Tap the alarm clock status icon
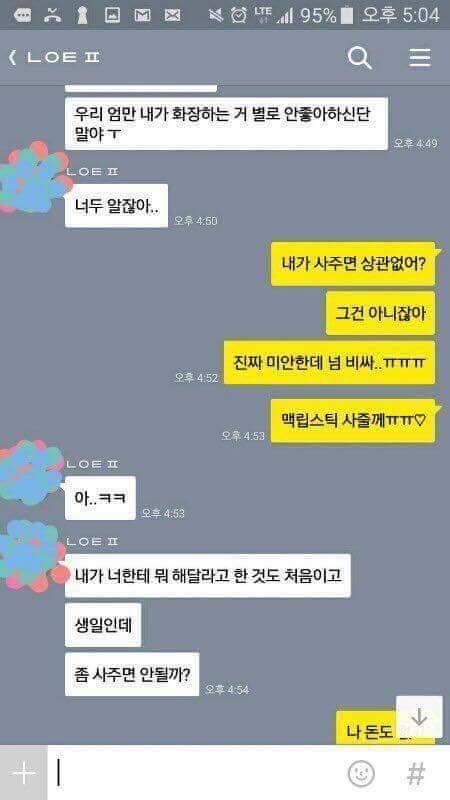450x800 pixels. point(238,15)
